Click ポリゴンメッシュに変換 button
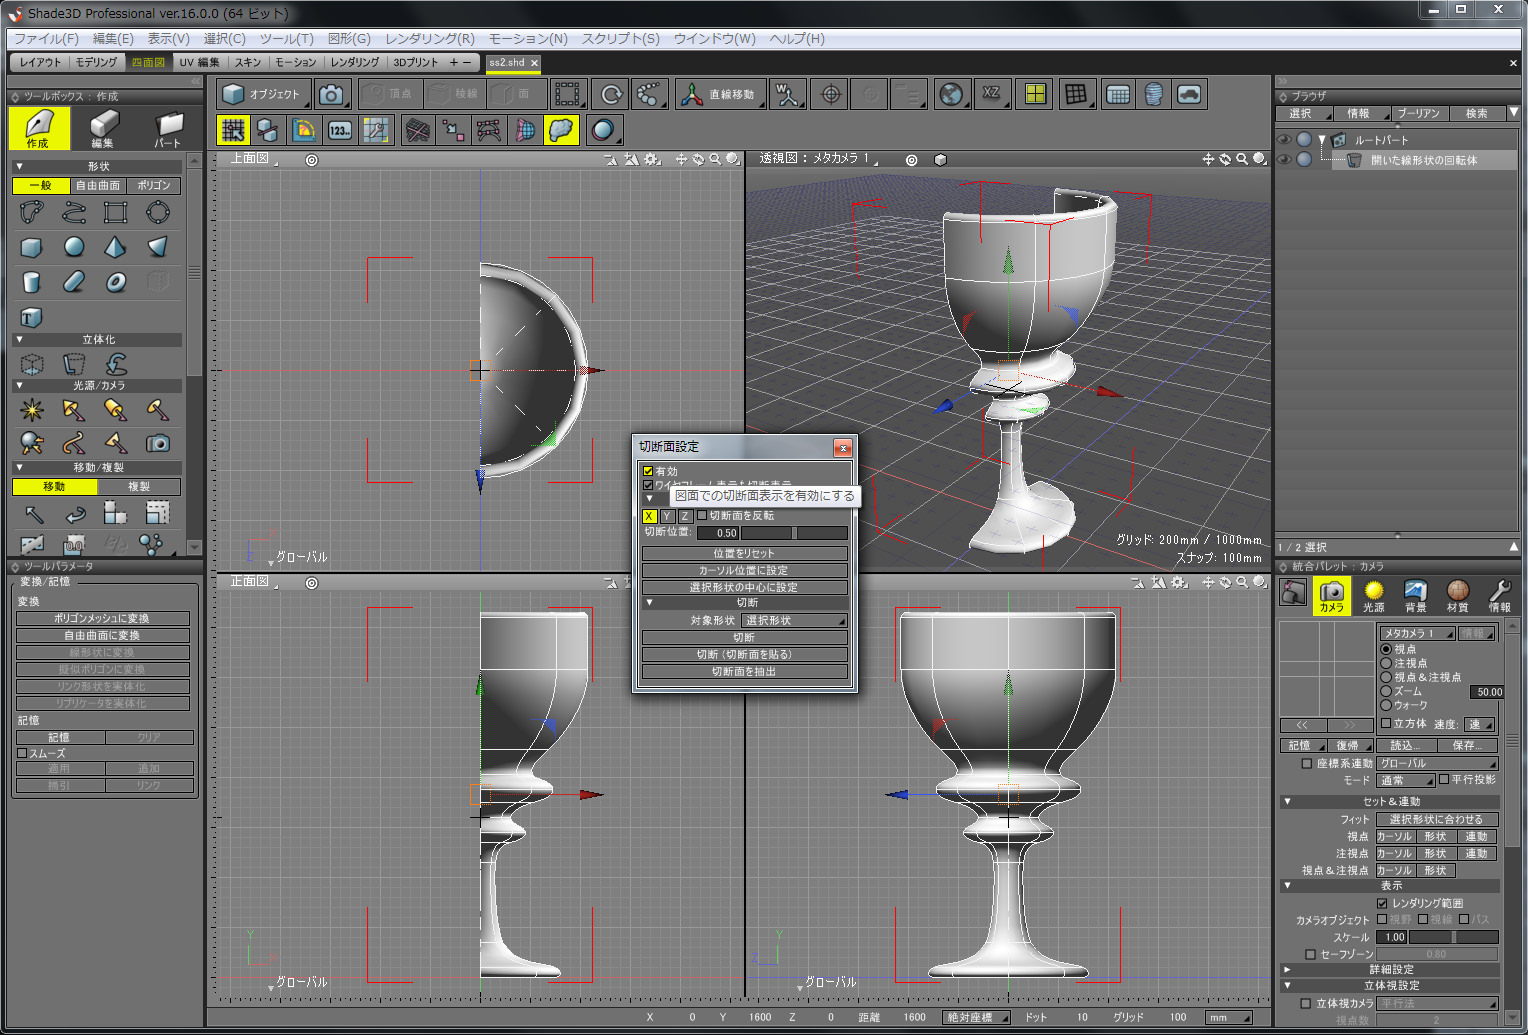Image resolution: width=1528 pixels, height=1035 pixels. [x=102, y=619]
